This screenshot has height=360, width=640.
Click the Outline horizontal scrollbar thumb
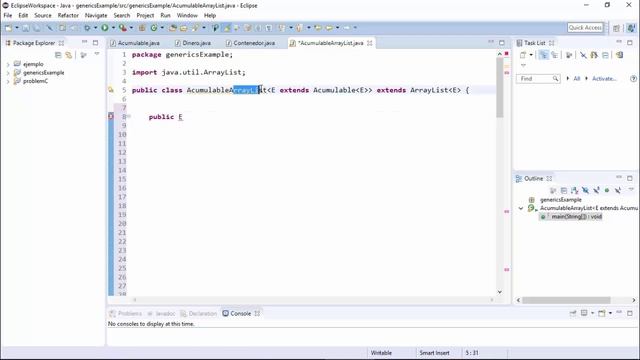[x=566, y=300]
